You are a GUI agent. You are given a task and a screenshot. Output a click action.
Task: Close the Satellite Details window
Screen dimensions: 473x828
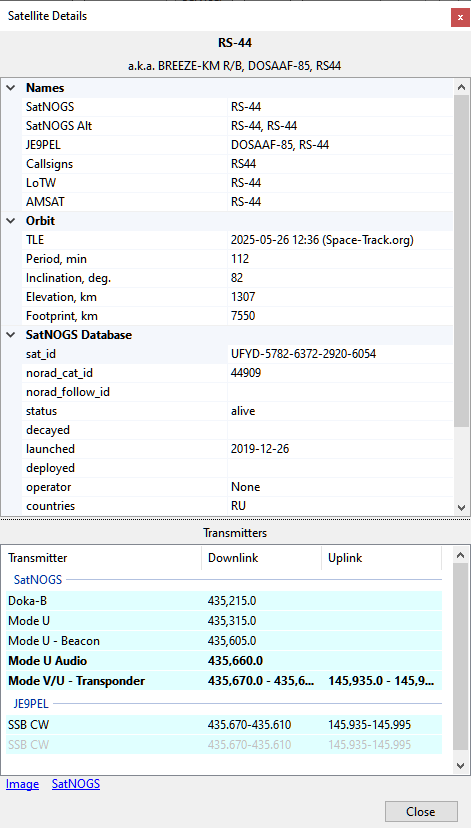coord(460,17)
